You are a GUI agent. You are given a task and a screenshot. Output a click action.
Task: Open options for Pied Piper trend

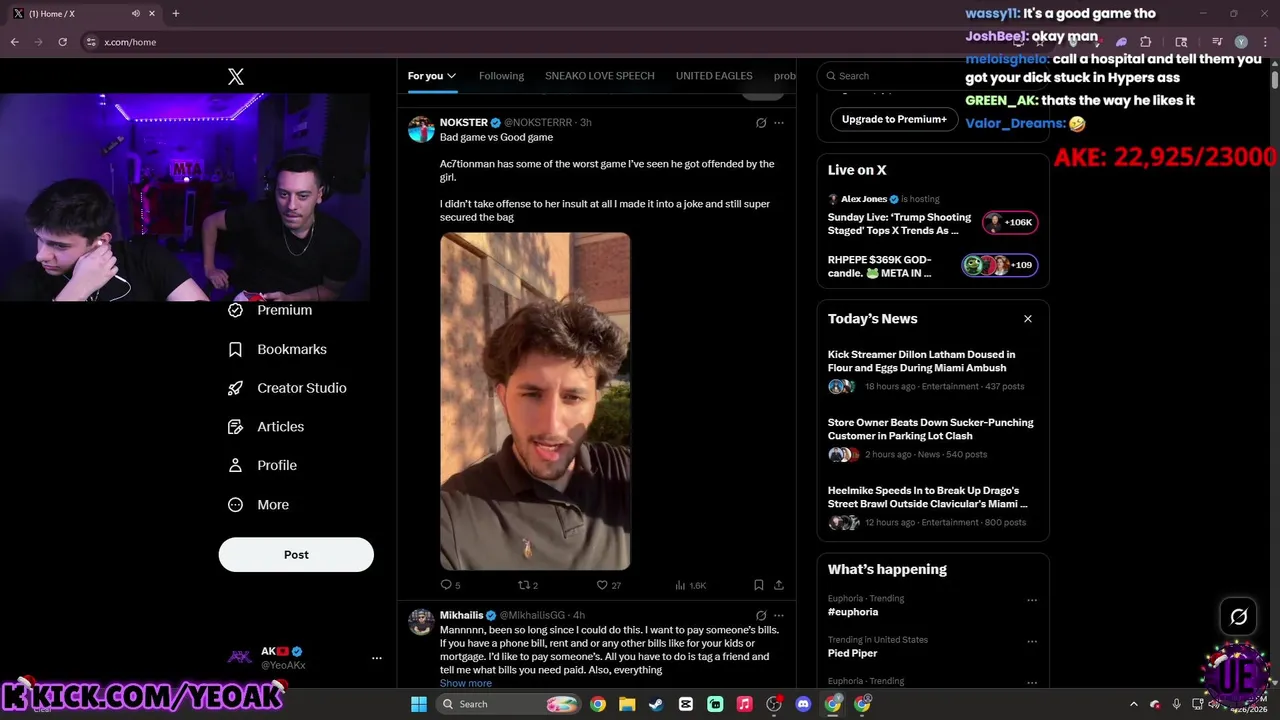coord(1032,642)
